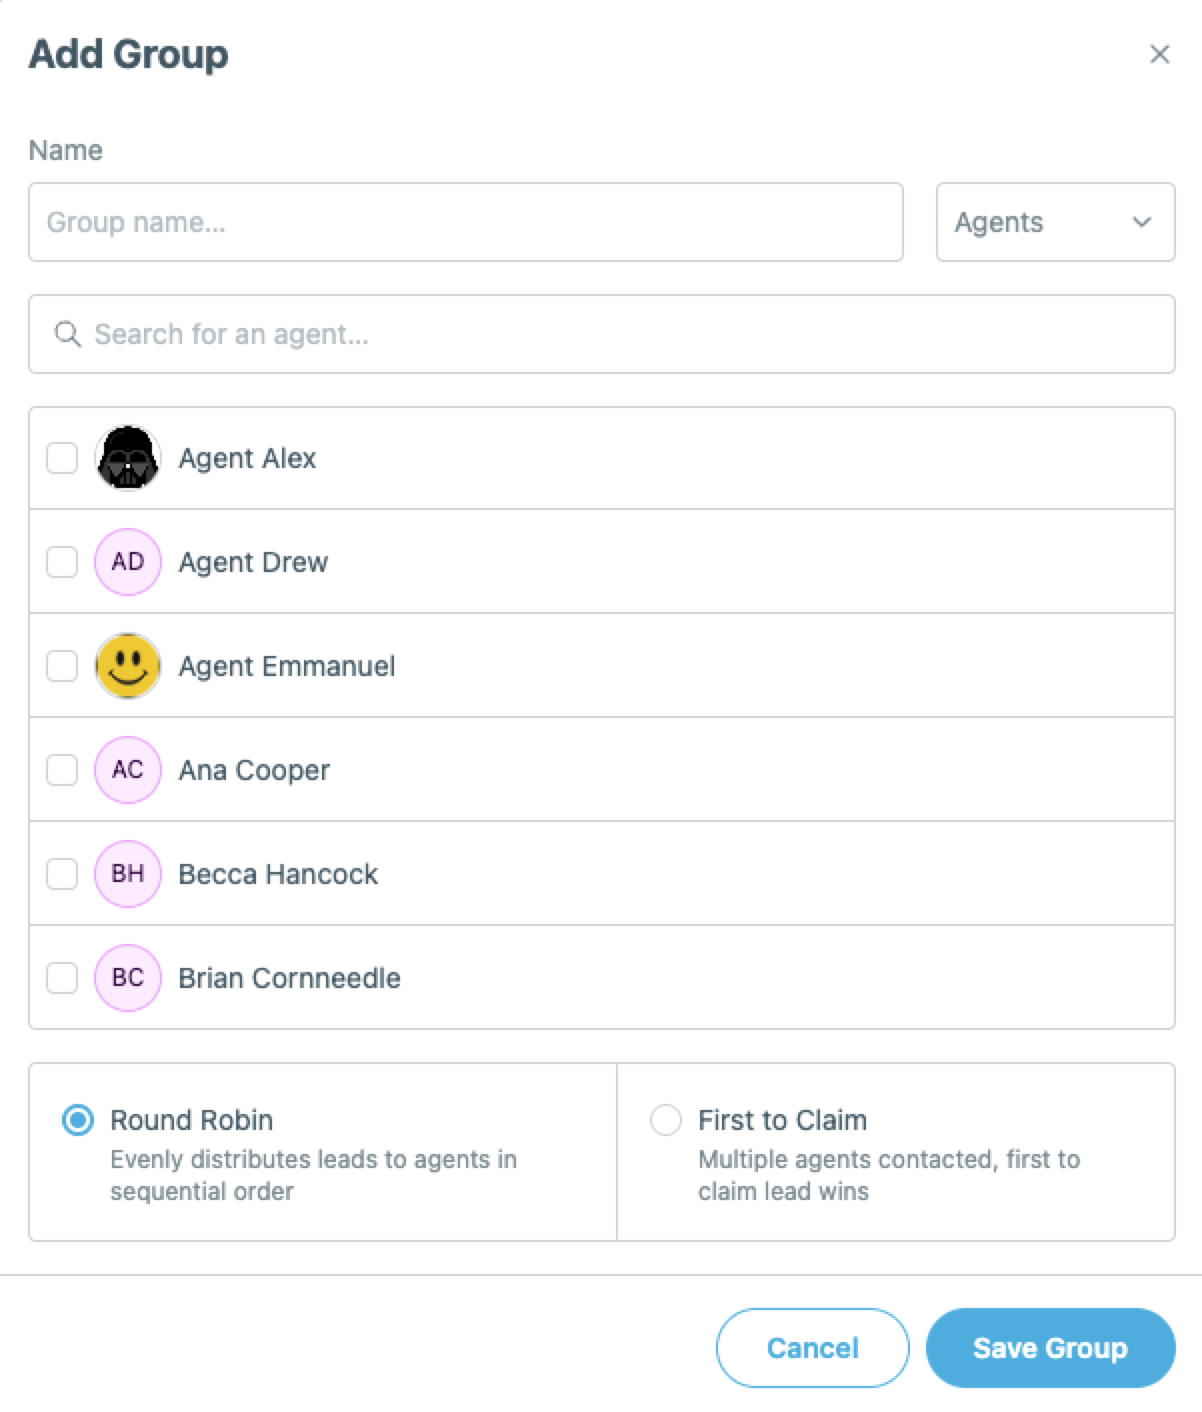Click the AC avatar for Ana Cooper
This screenshot has width=1202, height=1412.
pos(128,770)
